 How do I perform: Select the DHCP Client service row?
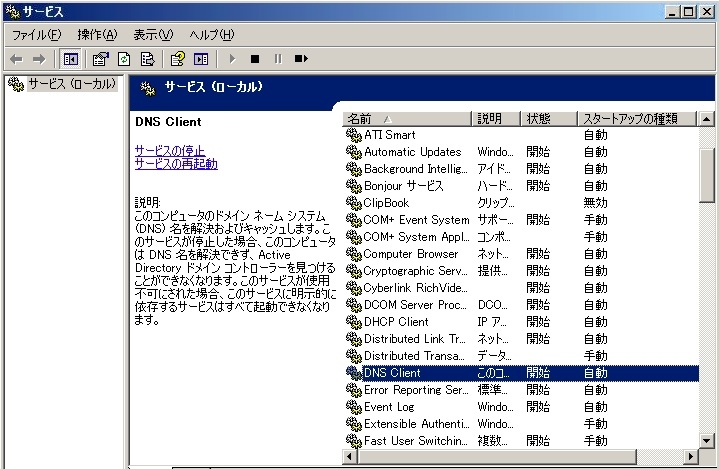pos(396,322)
